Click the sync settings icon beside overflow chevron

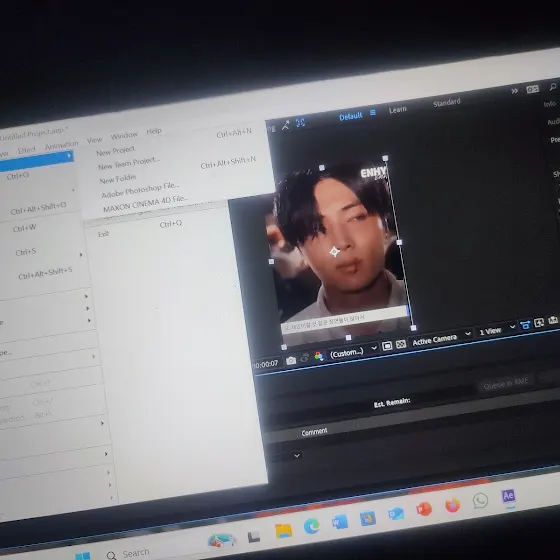(532, 89)
